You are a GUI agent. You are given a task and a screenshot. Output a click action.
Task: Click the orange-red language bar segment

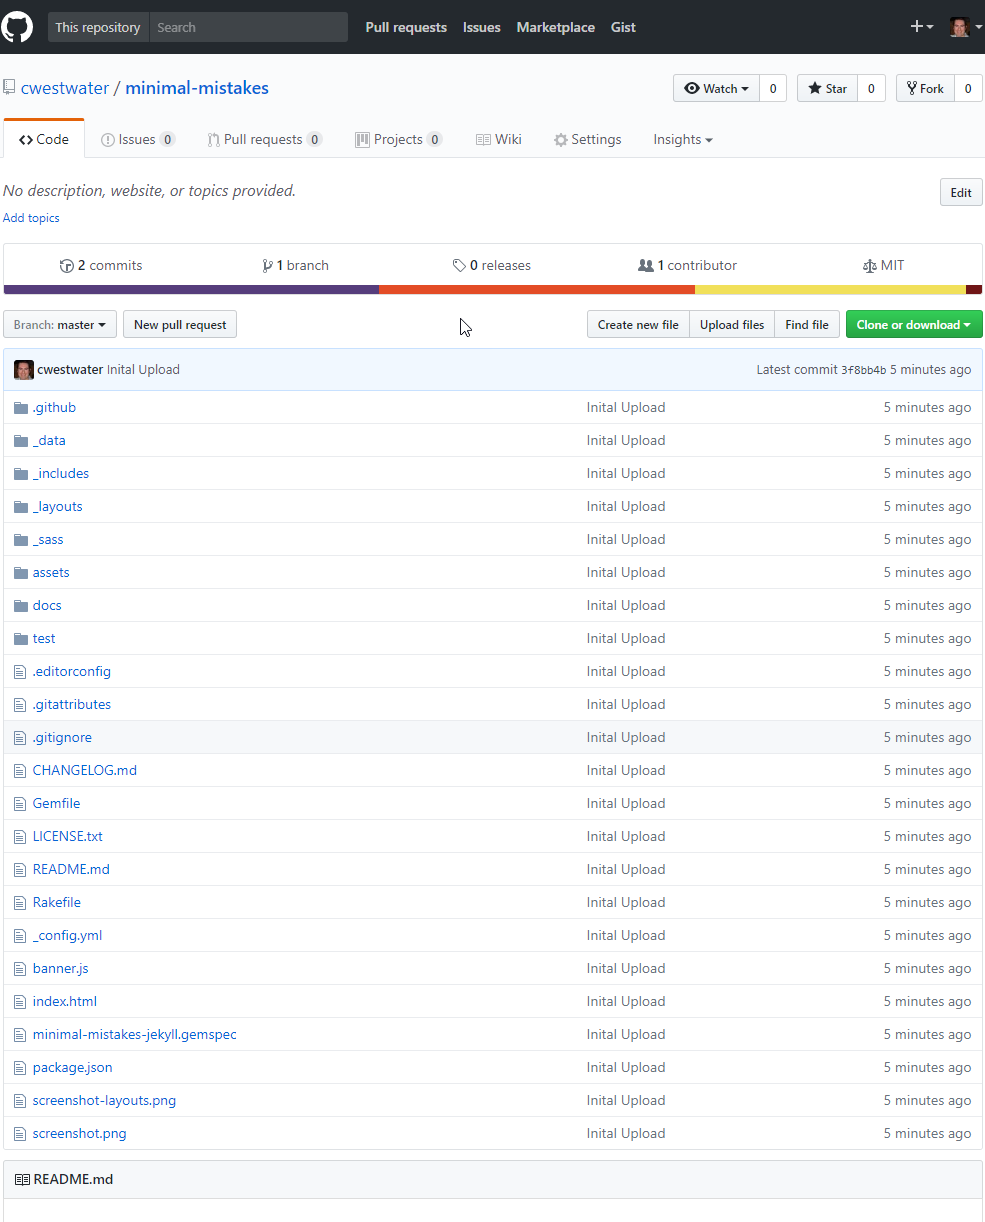click(x=537, y=290)
